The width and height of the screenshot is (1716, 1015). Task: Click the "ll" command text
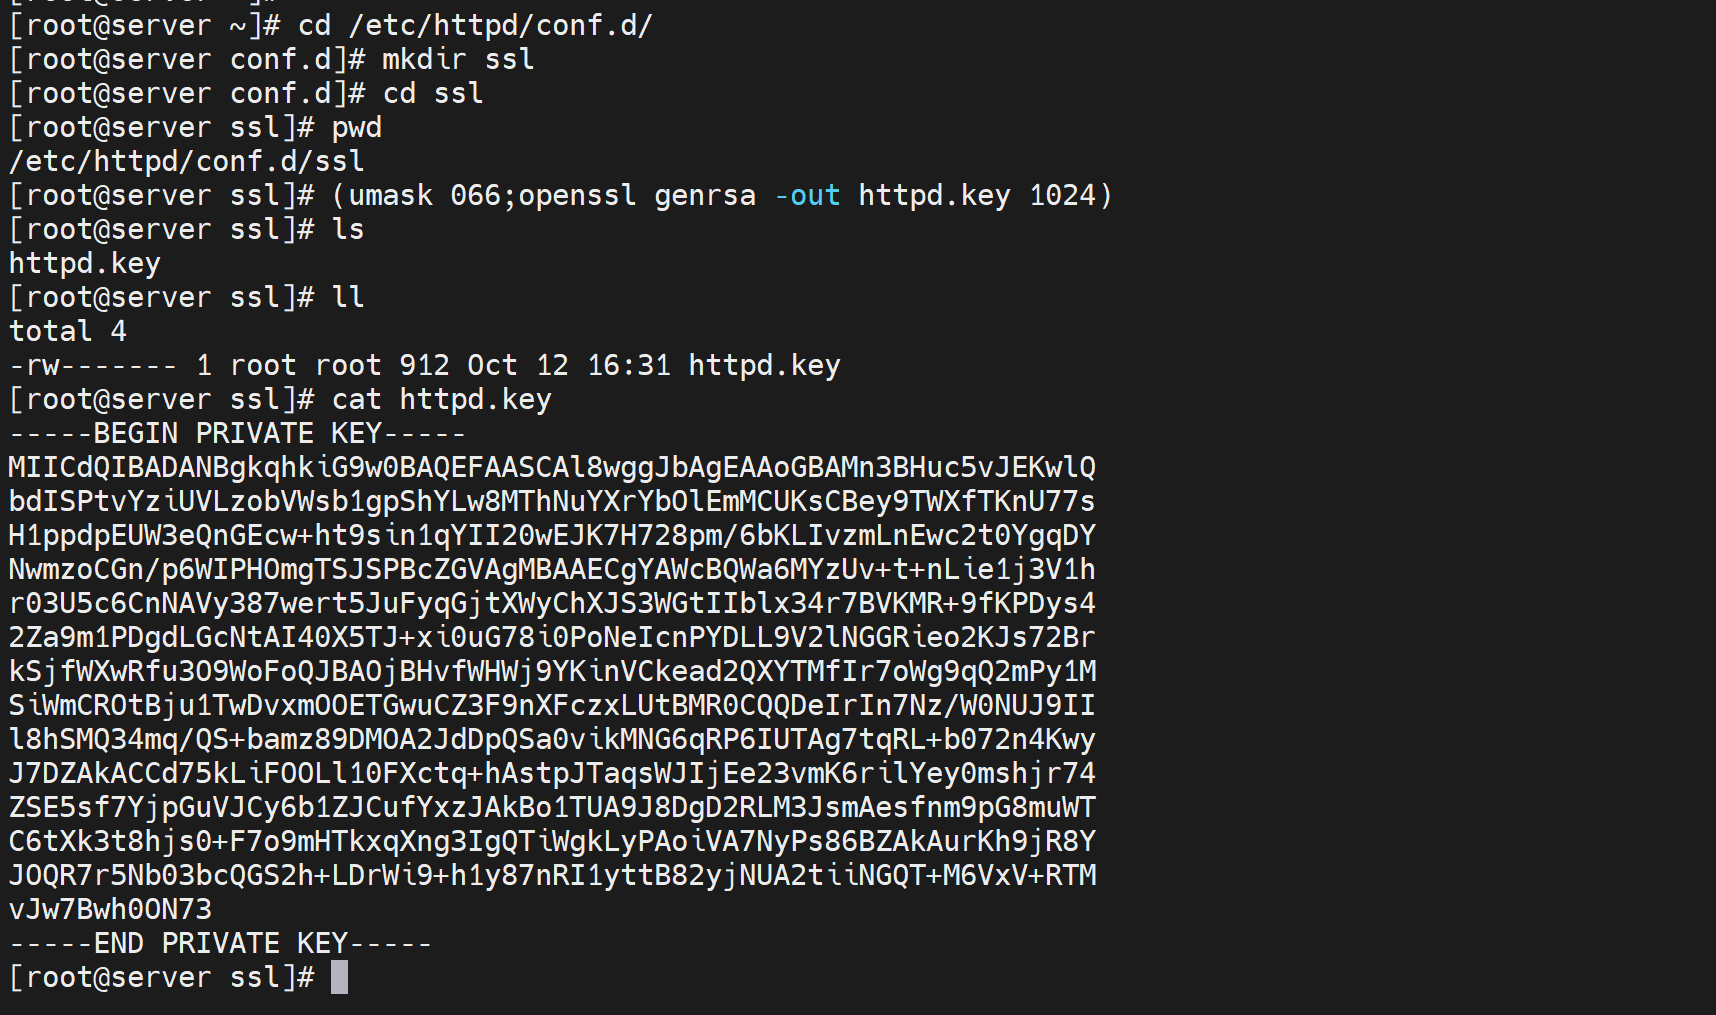click(x=348, y=297)
